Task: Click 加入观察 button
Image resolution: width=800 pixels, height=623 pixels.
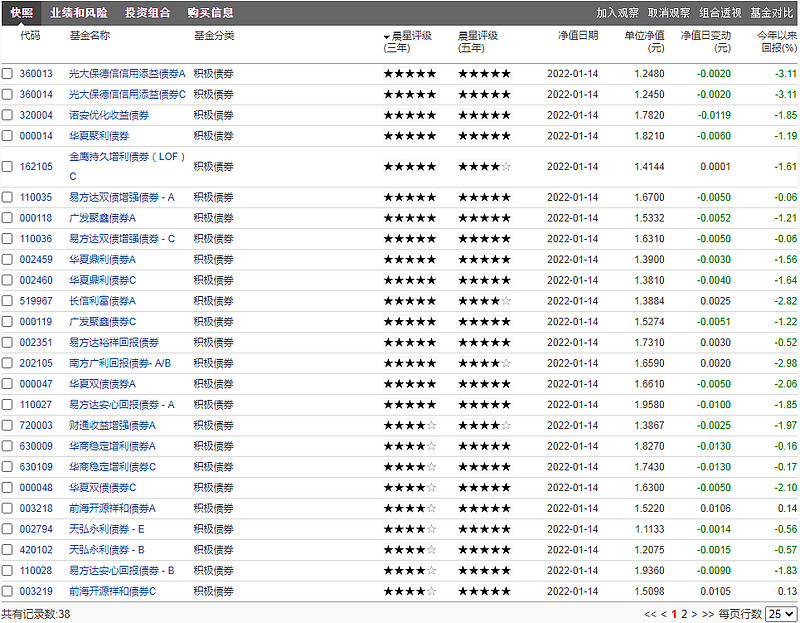Action: [x=617, y=13]
